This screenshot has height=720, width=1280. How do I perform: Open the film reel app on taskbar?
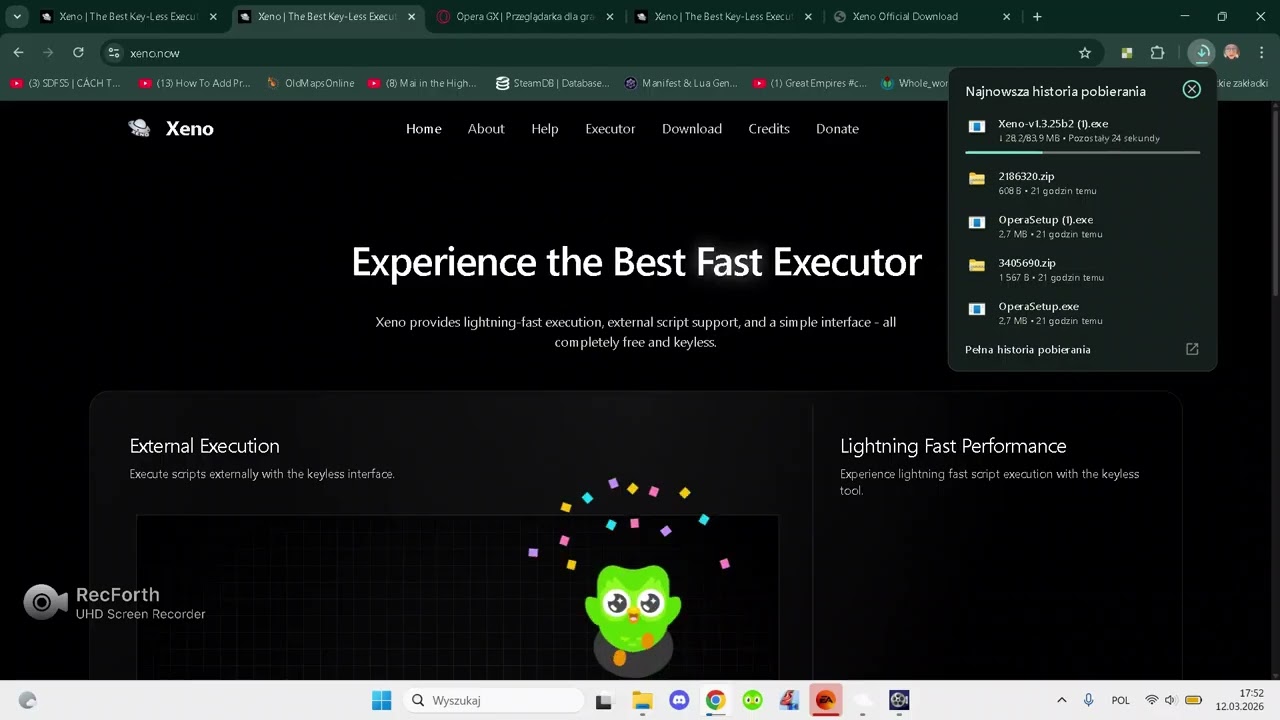coord(899,701)
